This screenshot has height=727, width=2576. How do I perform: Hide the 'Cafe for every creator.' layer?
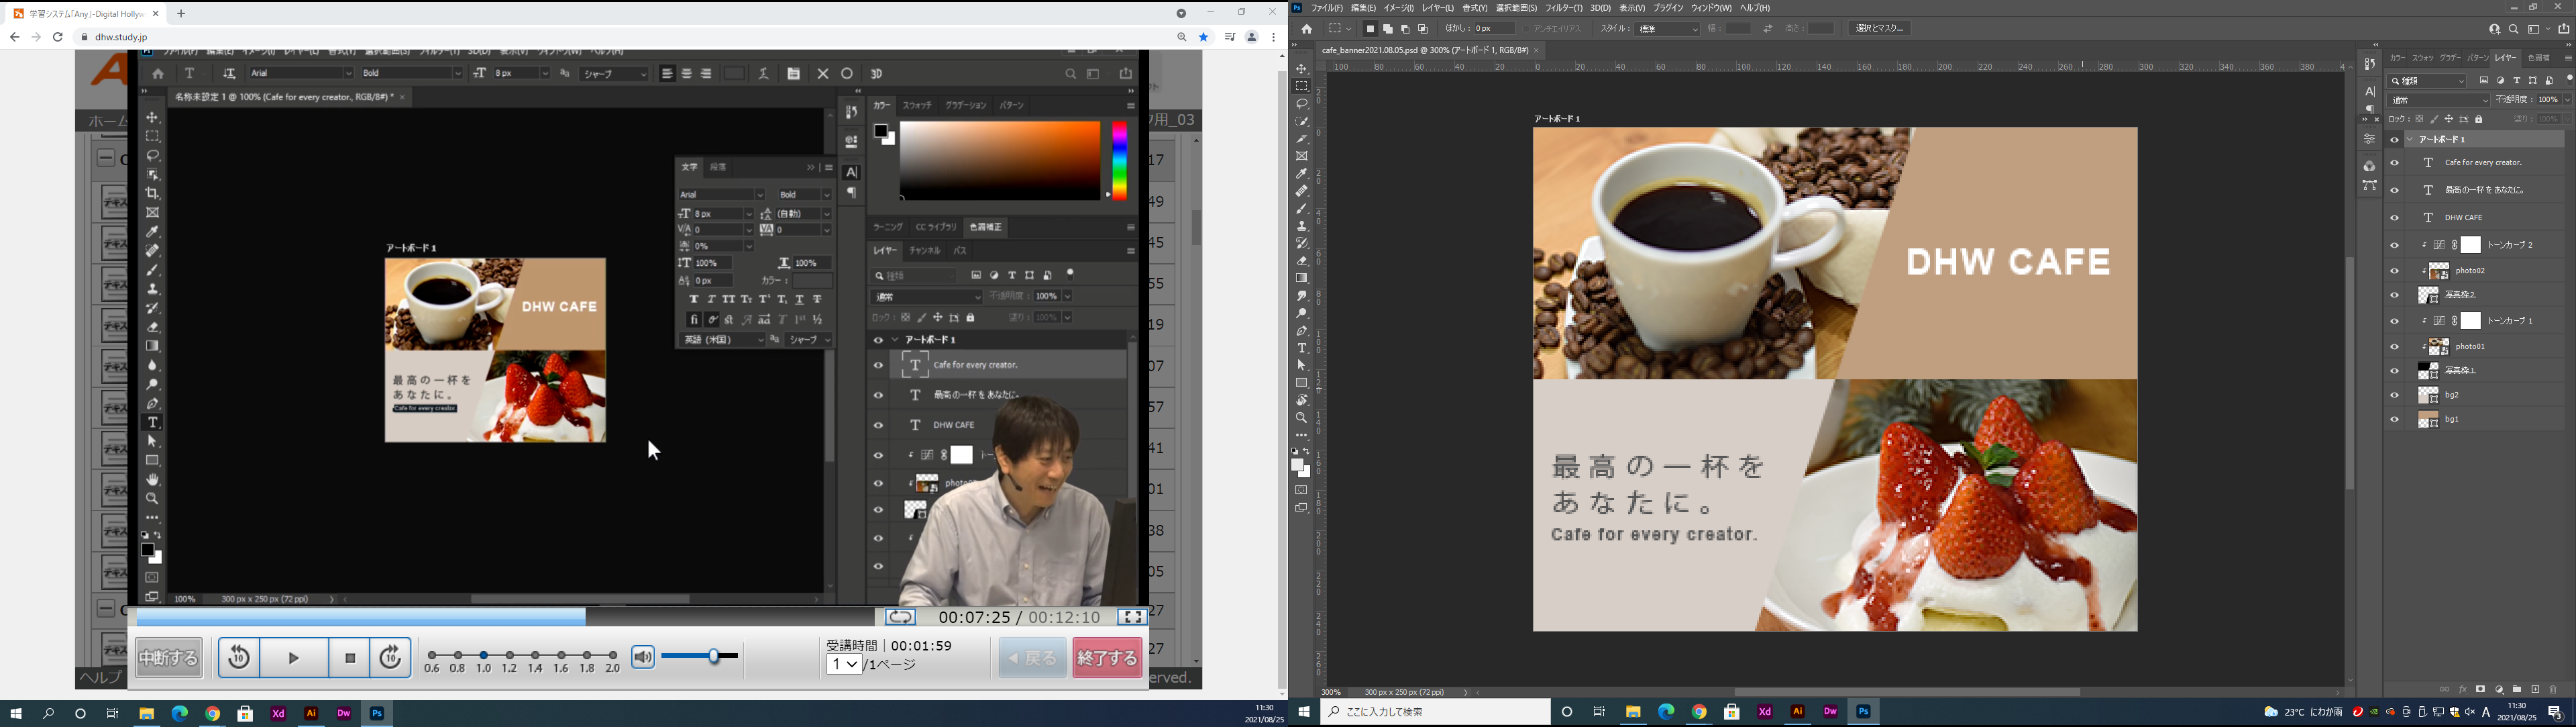(2394, 163)
